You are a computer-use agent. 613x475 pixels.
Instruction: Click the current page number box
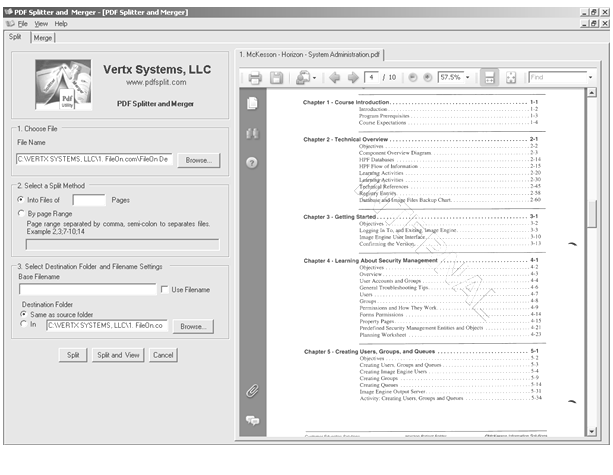pos(371,77)
